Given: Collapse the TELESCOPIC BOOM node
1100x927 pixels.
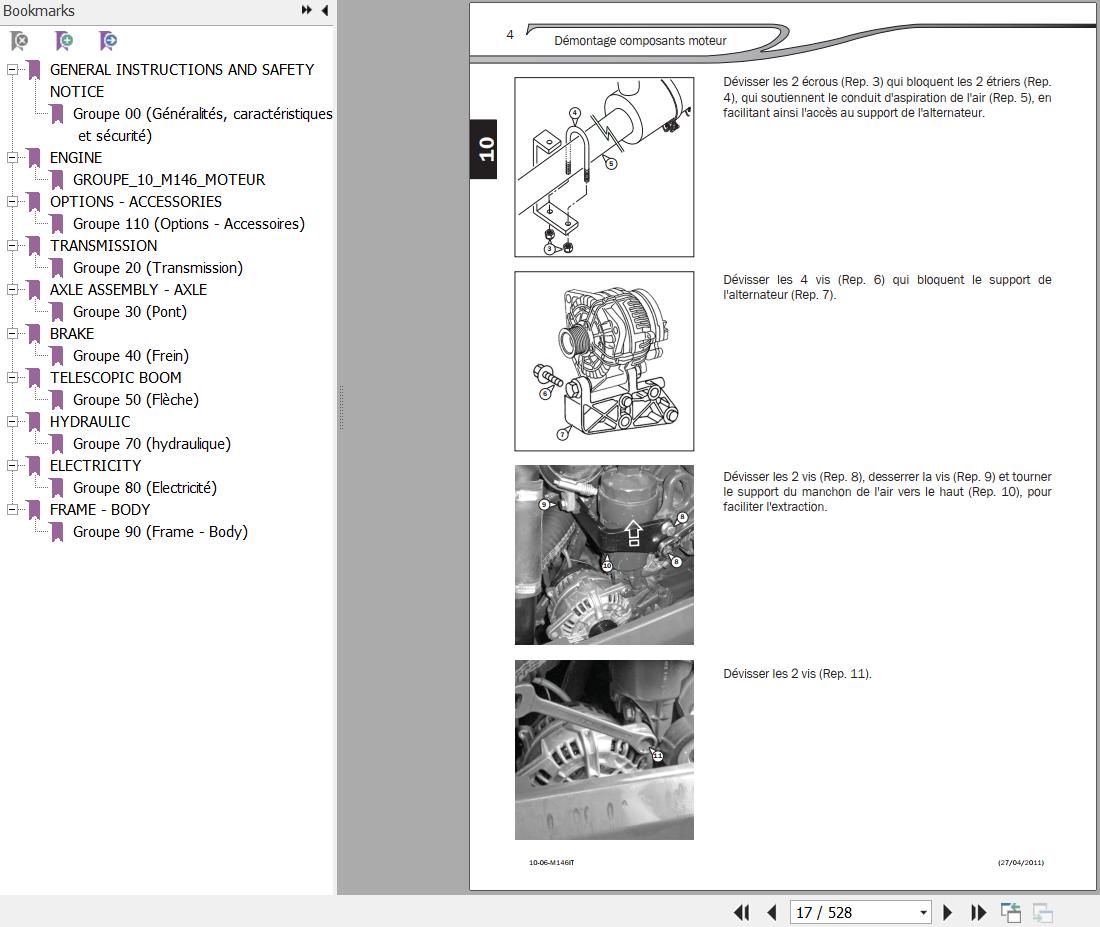Looking at the screenshot, I should point(13,378).
